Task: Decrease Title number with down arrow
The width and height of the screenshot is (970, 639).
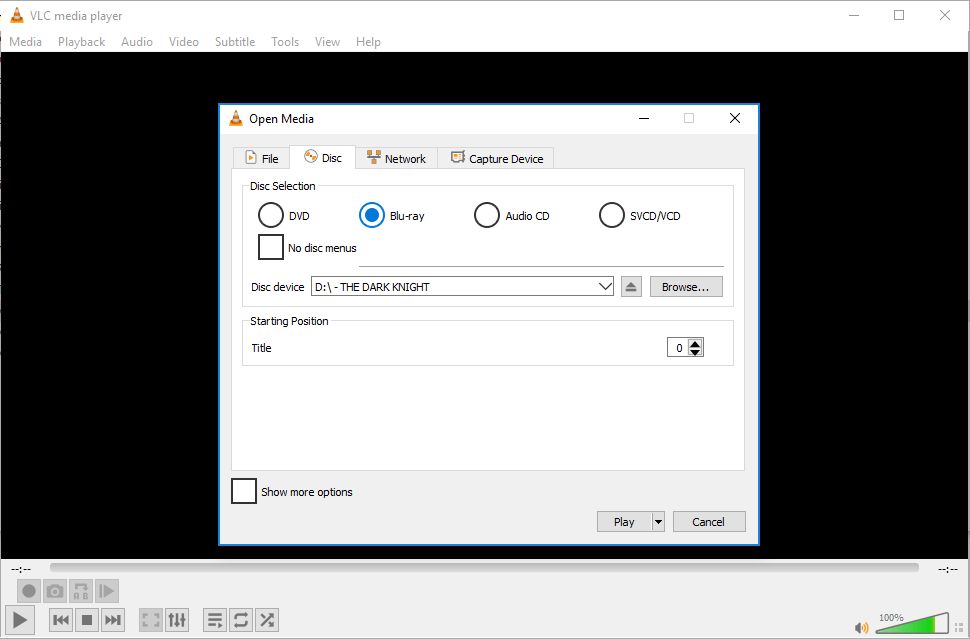Action: pos(695,352)
